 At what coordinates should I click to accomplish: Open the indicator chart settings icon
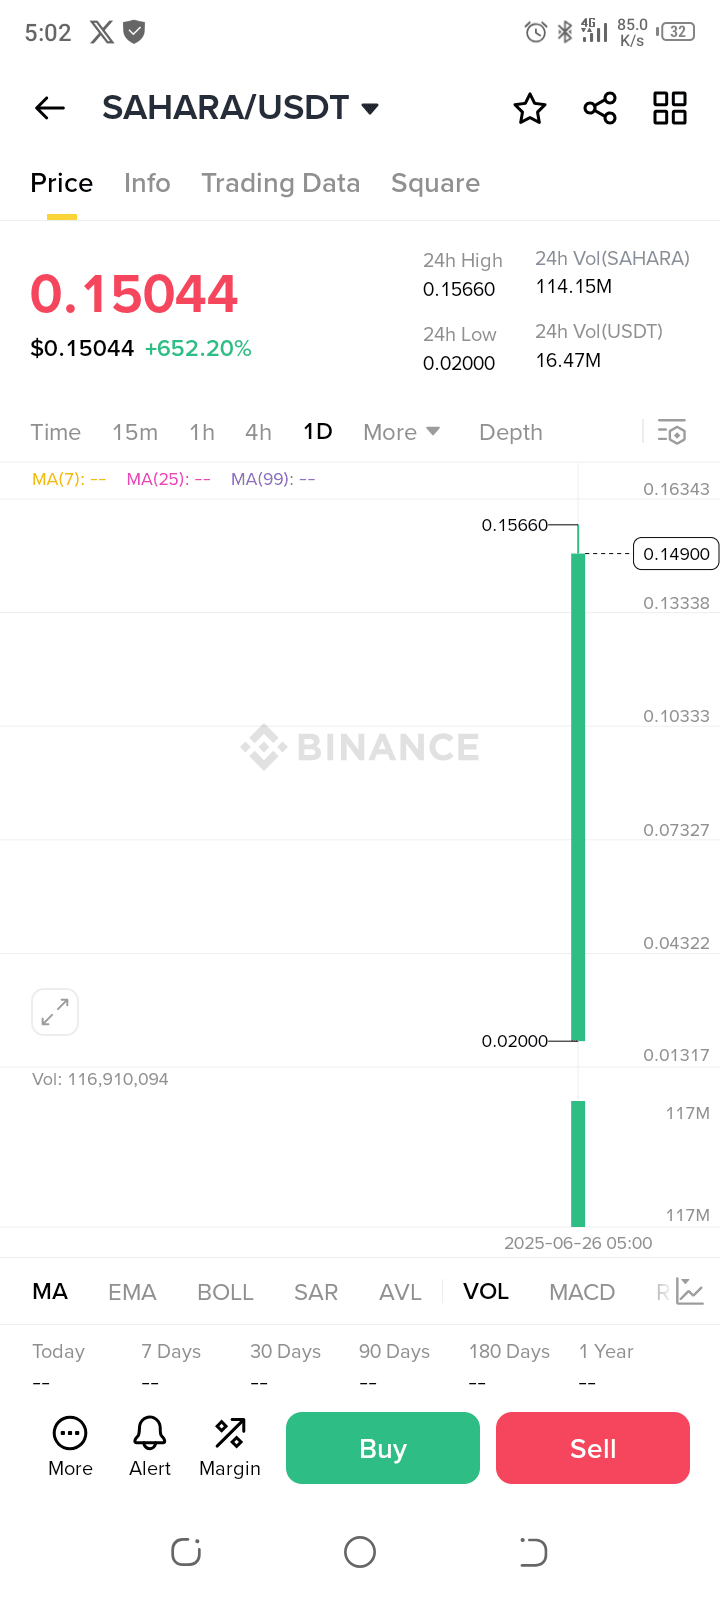pos(690,1292)
